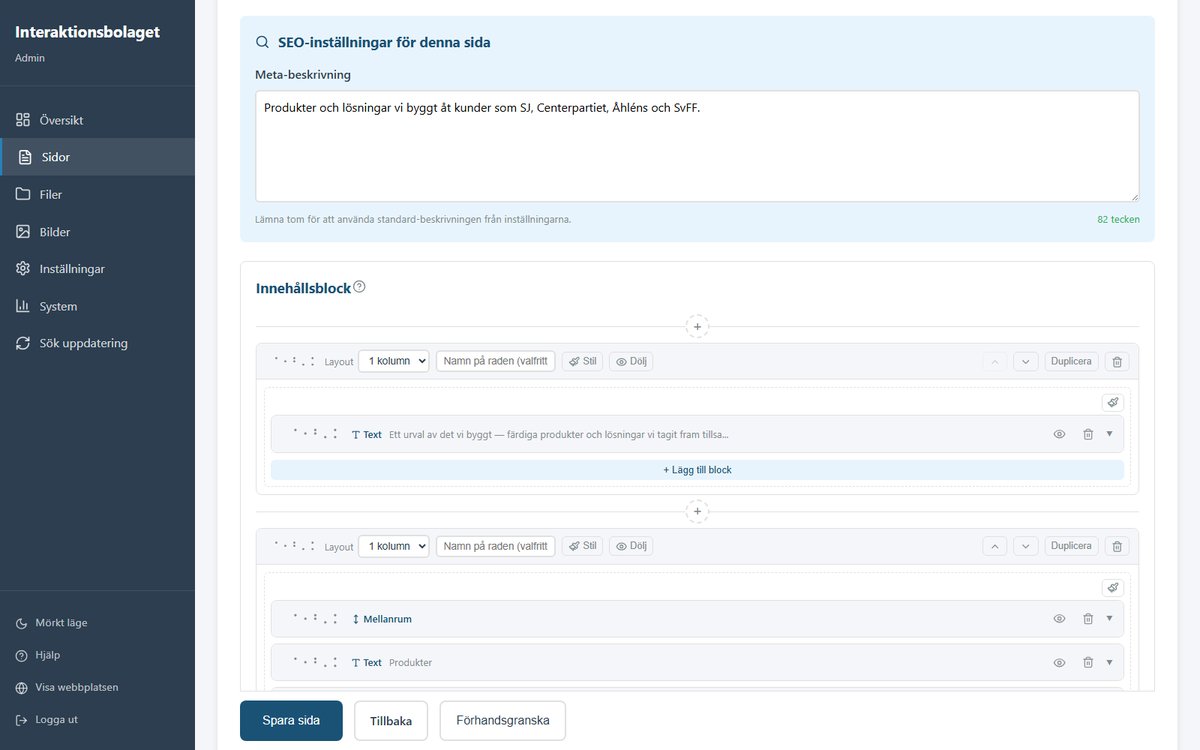The image size is (1200, 750).
Task: Click the Tillbaka button
Action: point(391,720)
